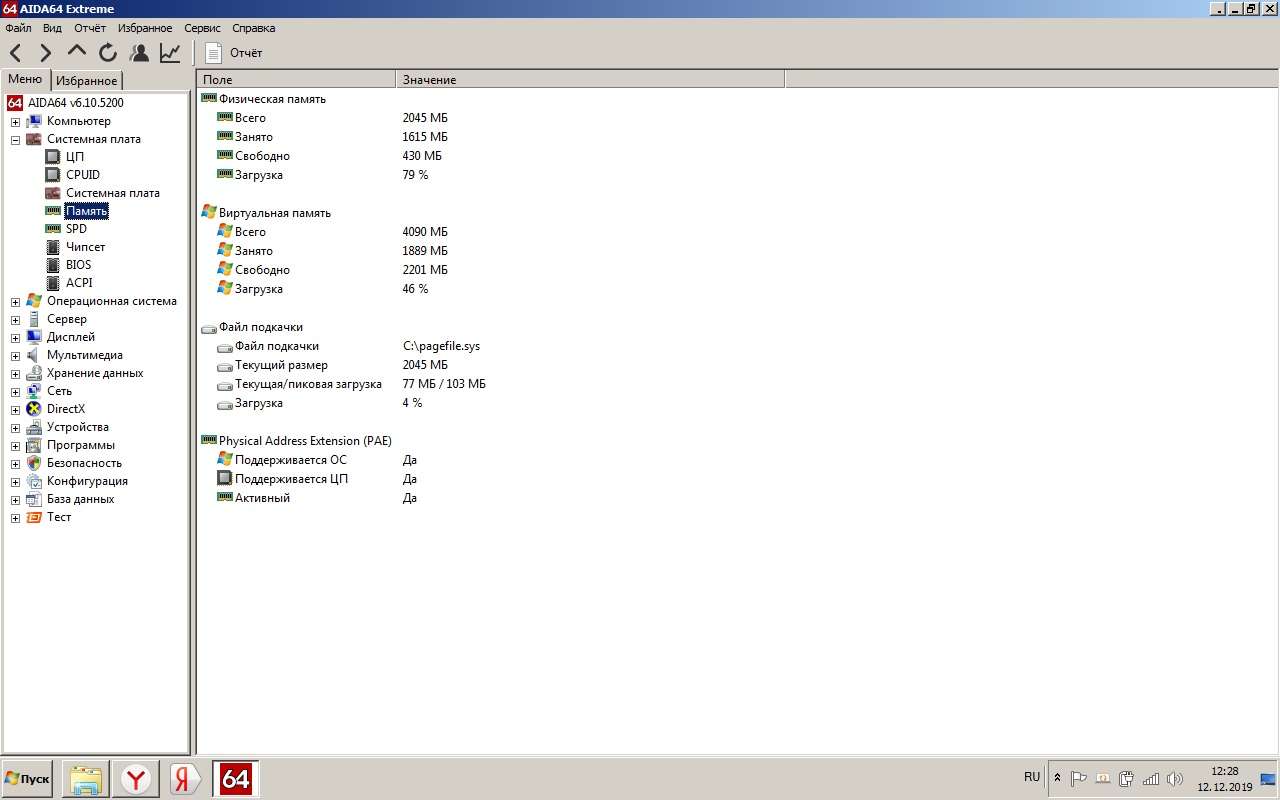Click the Back arrow toolbar icon
Viewport: 1280px width, 800px height.
[16, 53]
